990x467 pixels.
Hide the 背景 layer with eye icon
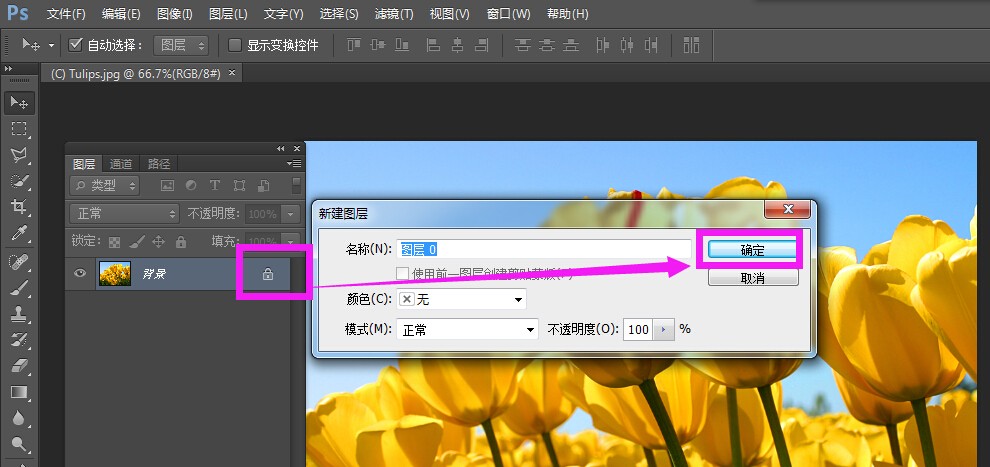[80, 273]
